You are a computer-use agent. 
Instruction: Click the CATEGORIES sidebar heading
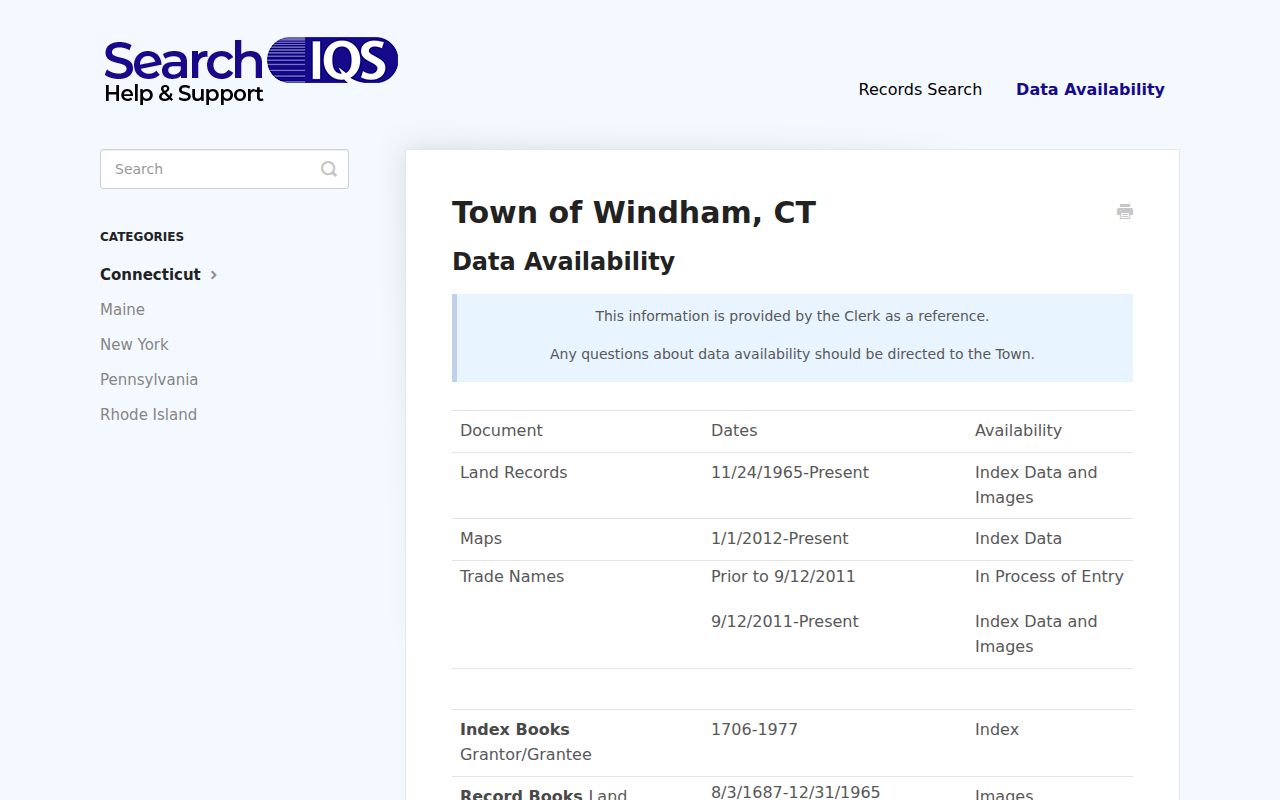(x=142, y=237)
